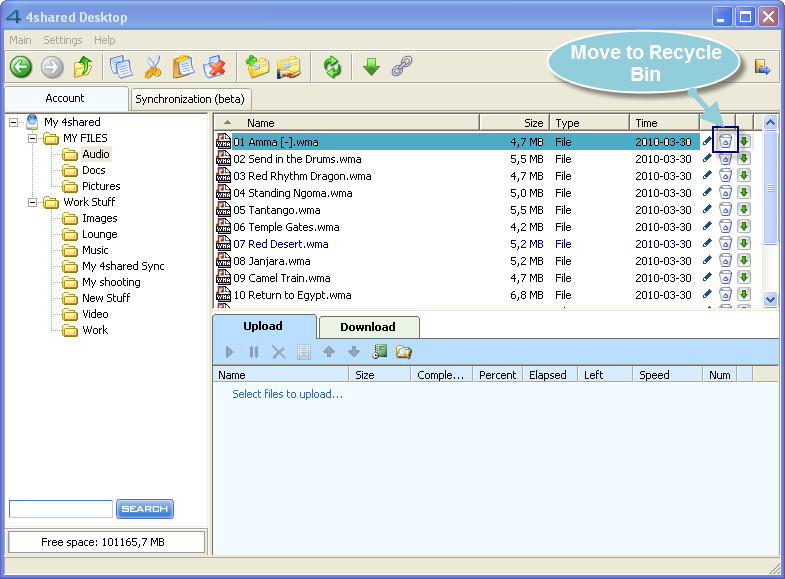Click the search text input field
The width and height of the screenshot is (785, 579).
pos(61,508)
